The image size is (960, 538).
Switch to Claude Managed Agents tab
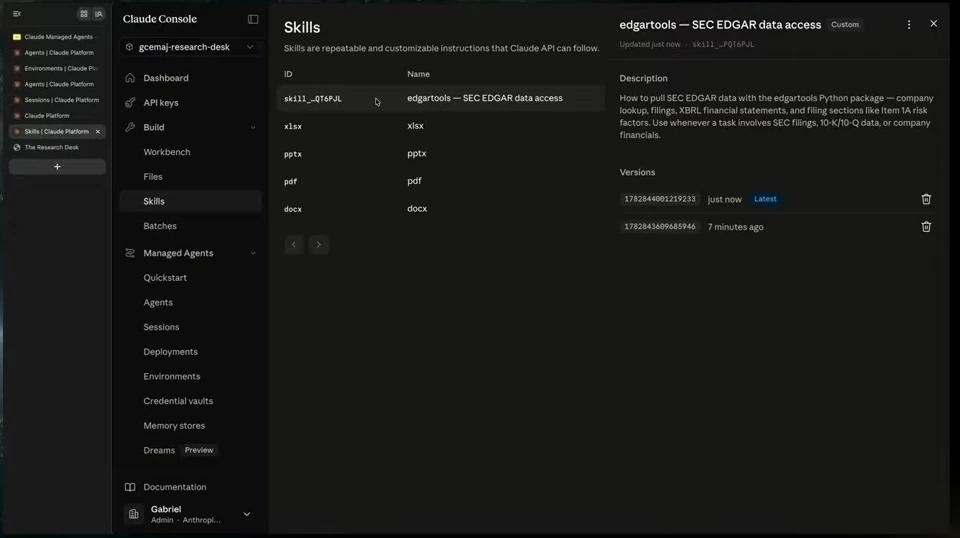point(58,37)
